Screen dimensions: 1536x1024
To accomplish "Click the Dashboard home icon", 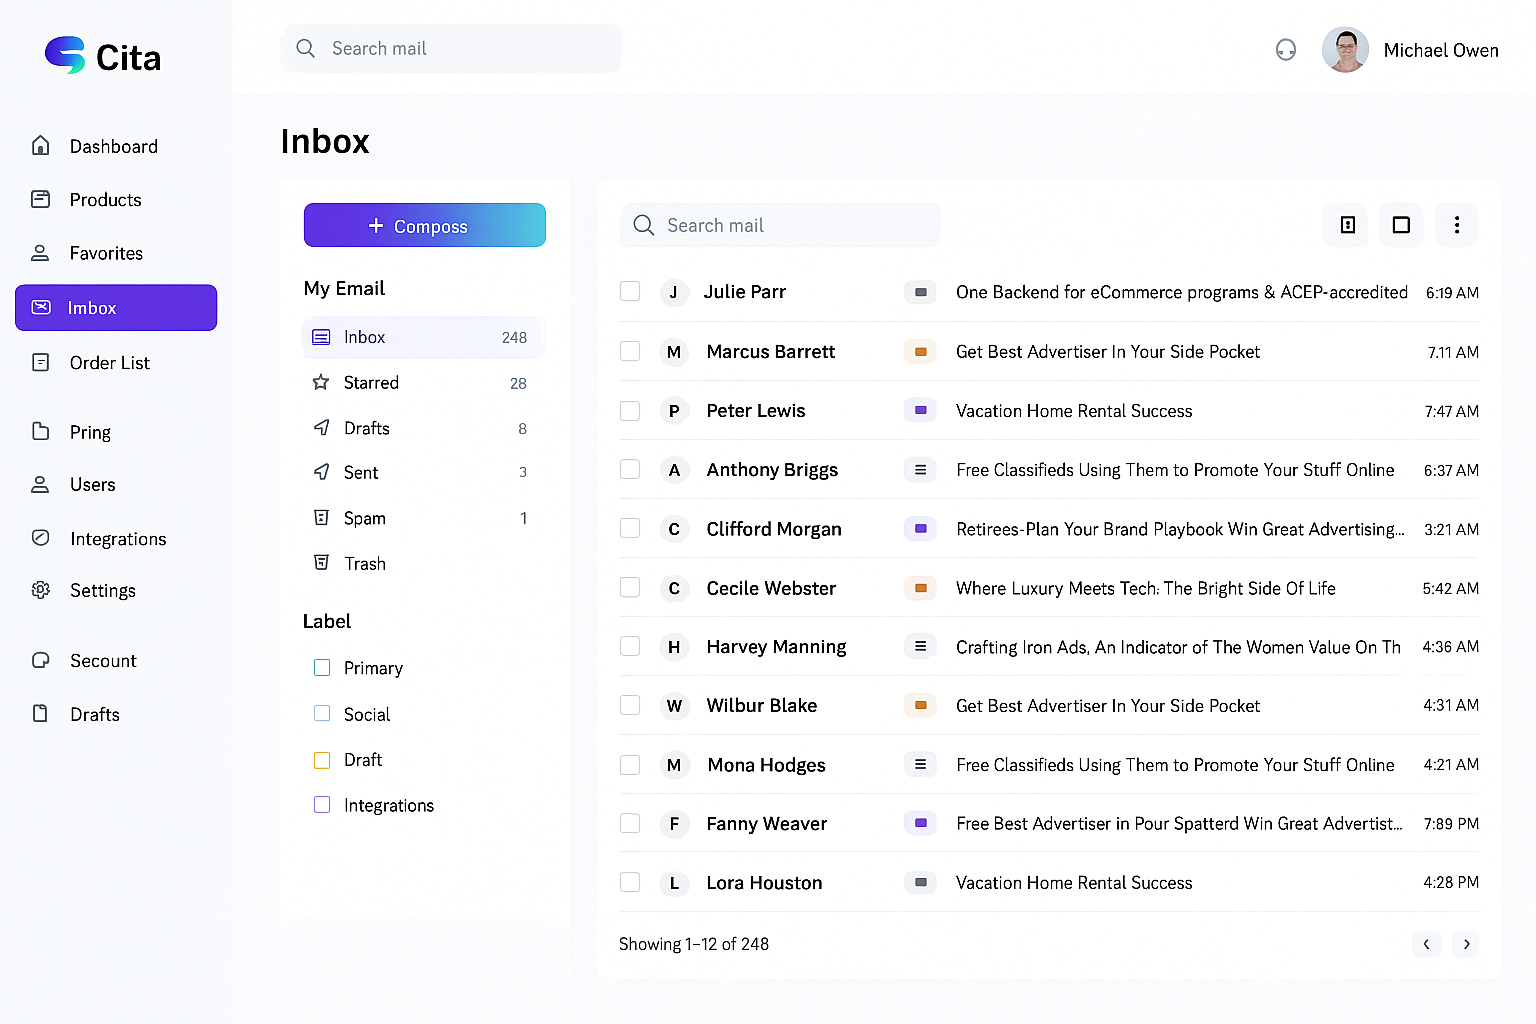I will pyautogui.click(x=40, y=146).
